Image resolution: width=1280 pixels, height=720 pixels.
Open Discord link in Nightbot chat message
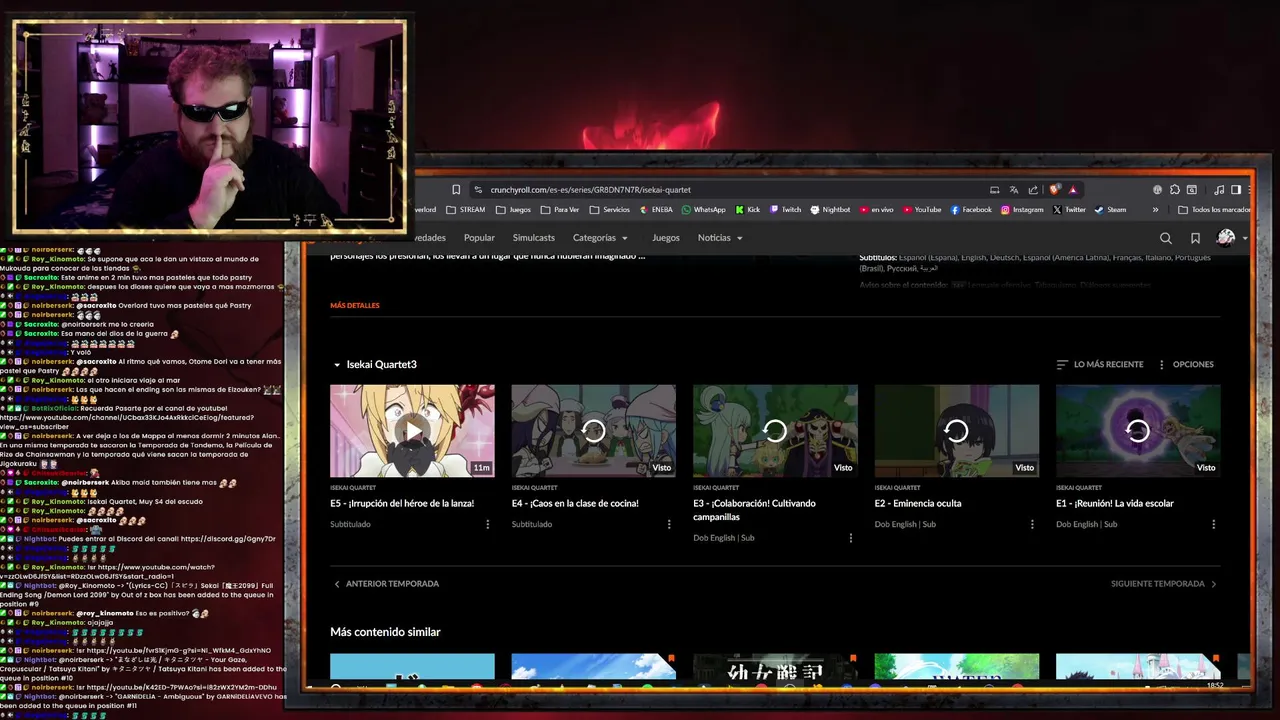[229, 539]
